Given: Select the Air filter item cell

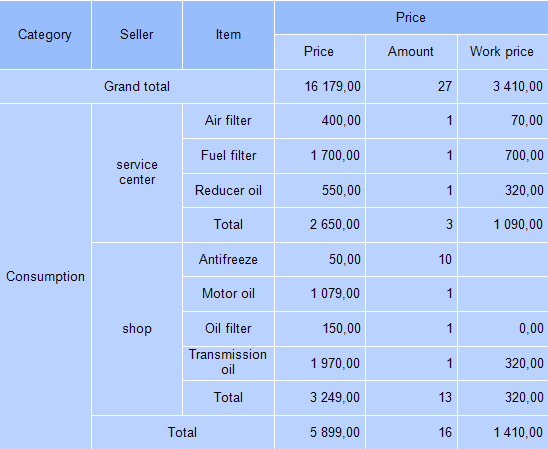Looking at the screenshot, I should [x=228, y=121].
